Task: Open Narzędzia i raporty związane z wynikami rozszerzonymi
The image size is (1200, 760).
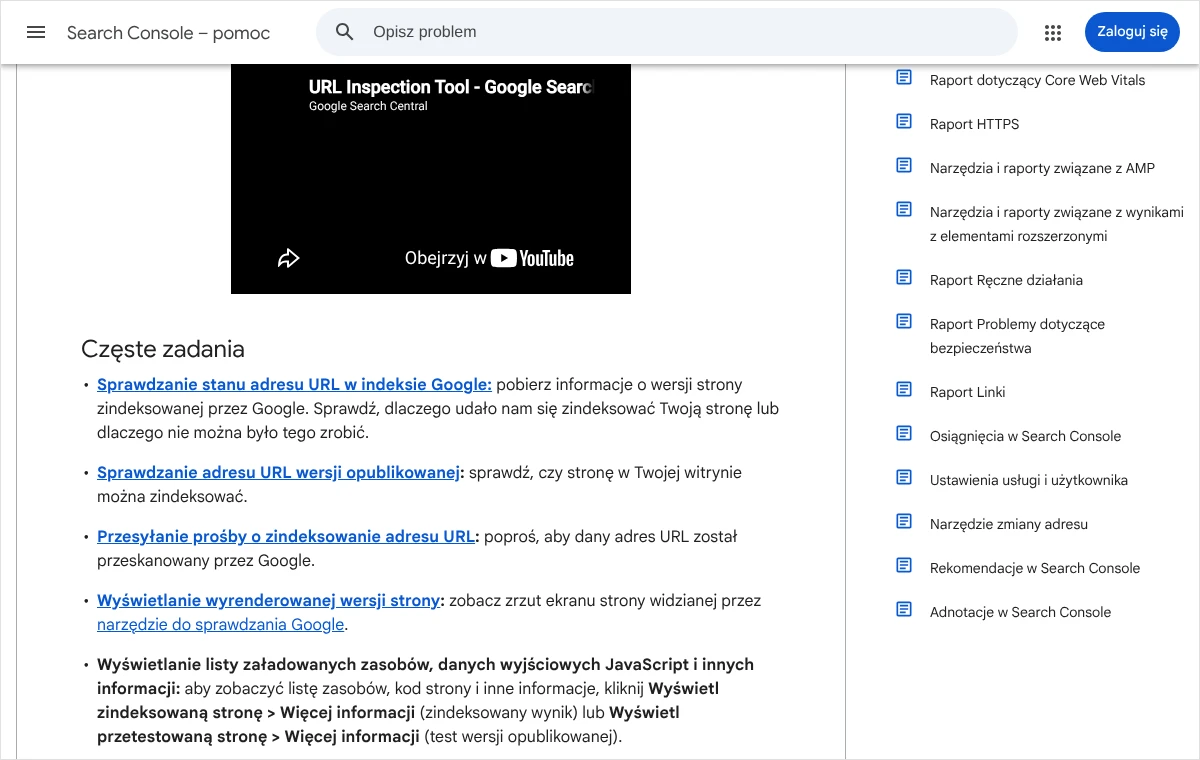Action: click(1056, 224)
